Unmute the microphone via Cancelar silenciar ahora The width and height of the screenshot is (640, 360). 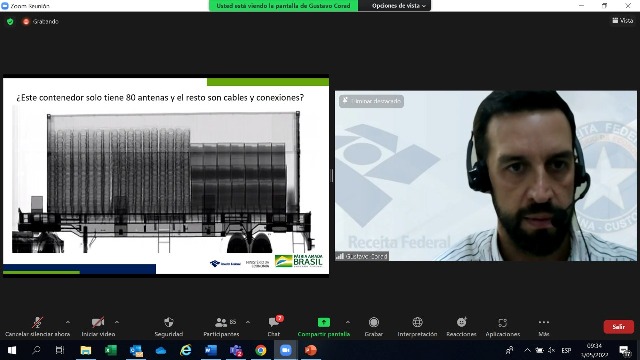[38, 327]
